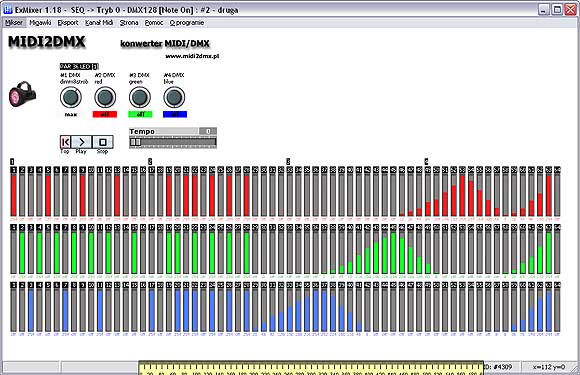This screenshot has width=580, height=375.
Task: Click the green row step 45 slider
Action: point(393,253)
